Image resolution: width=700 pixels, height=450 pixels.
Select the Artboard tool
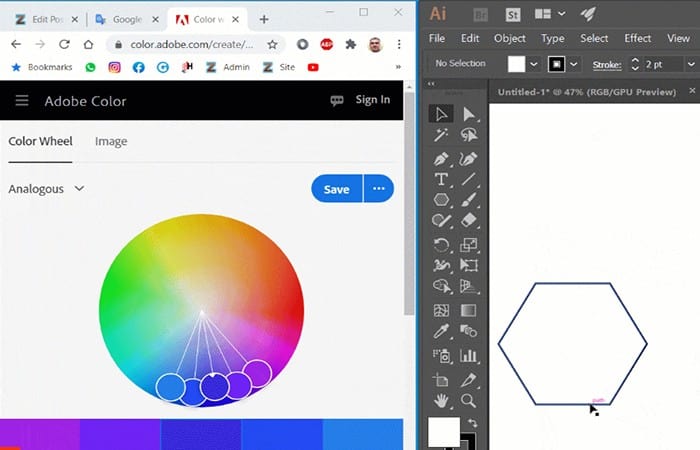(441, 380)
